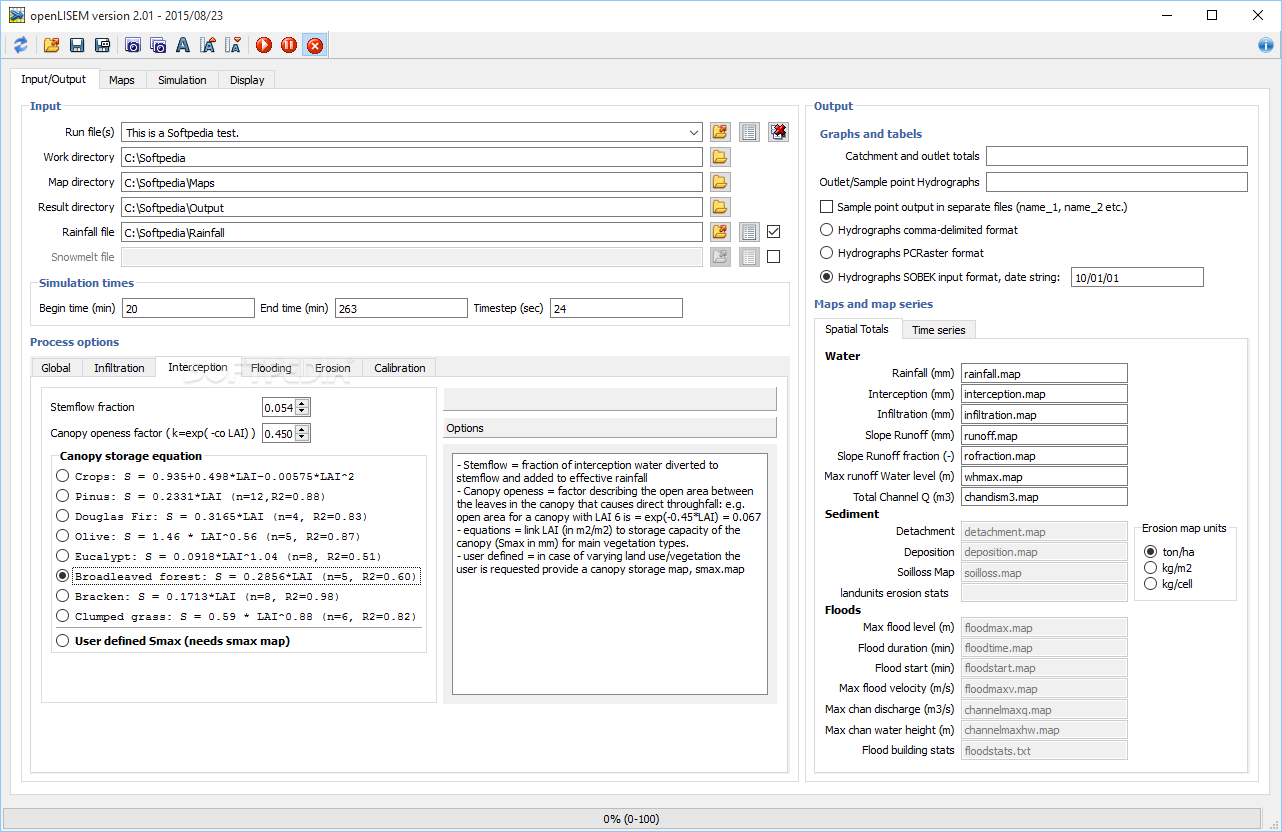Click the End time (min) field
1282x832 pixels.
(401, 308)
